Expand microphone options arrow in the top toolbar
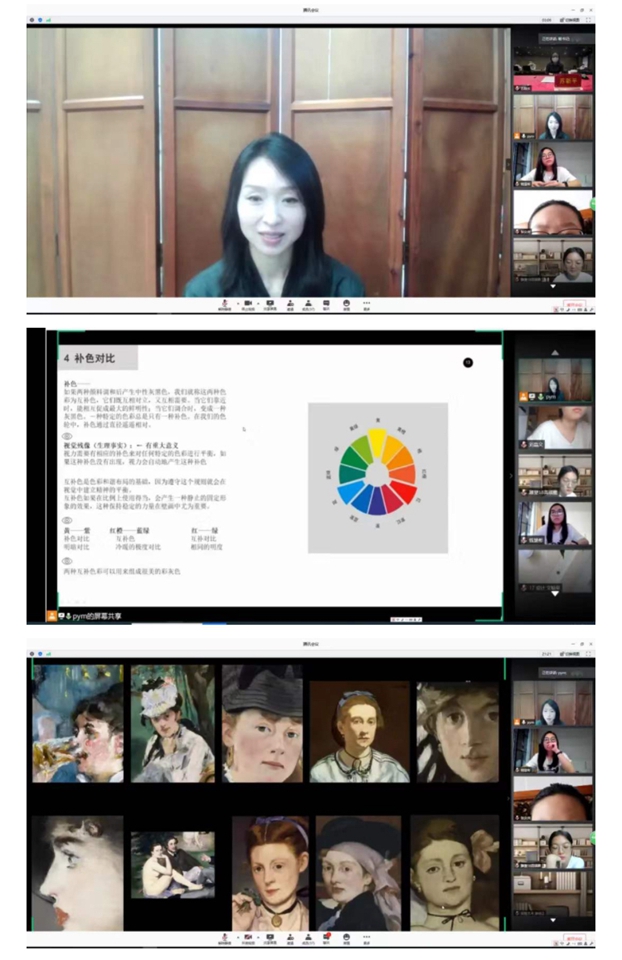The image size is (622, 960). coord(236,303)
